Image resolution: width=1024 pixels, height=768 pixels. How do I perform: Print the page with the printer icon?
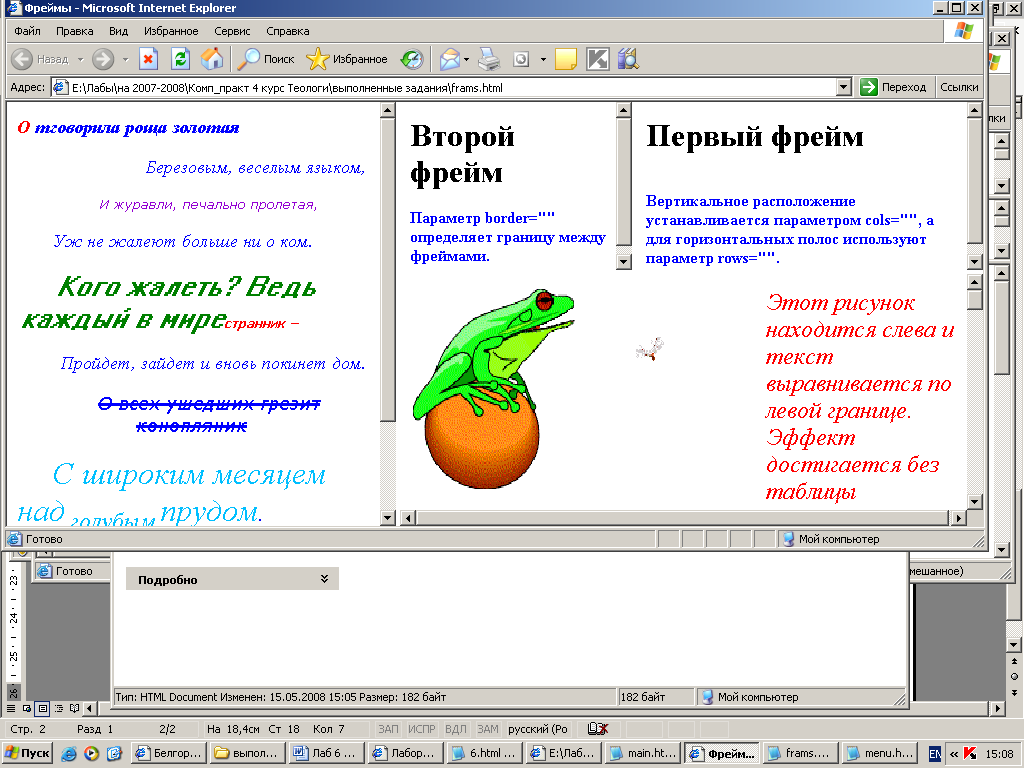coord(489,59)
